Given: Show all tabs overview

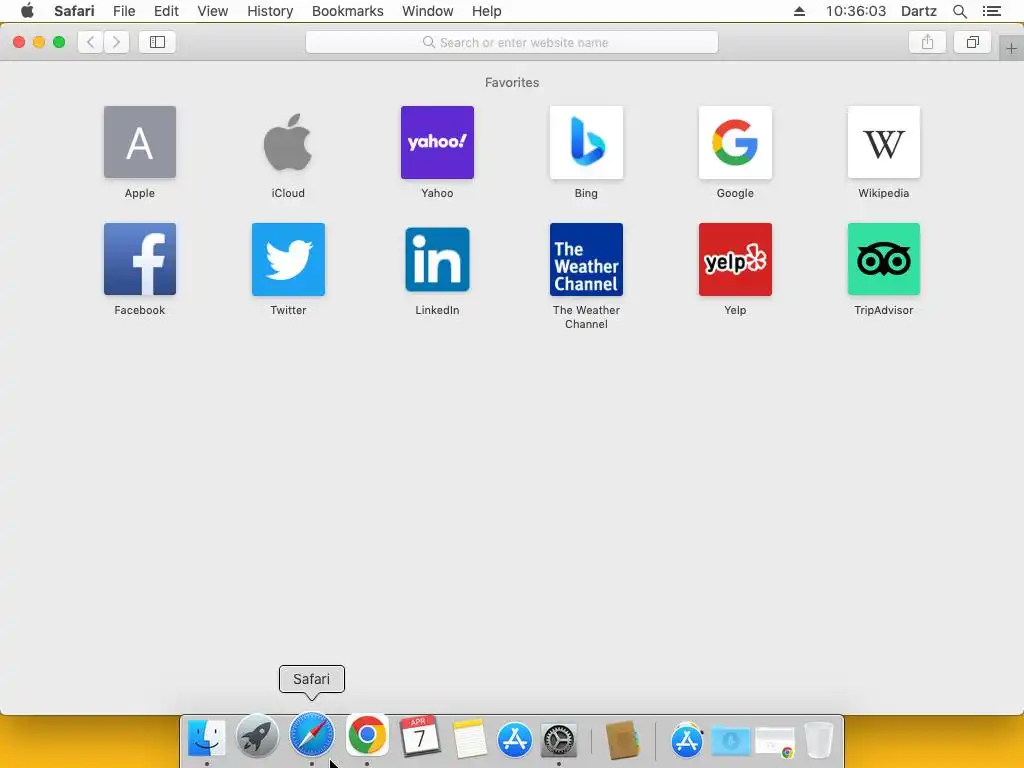Looking at the screenshot, I should [x=972, y=42].
